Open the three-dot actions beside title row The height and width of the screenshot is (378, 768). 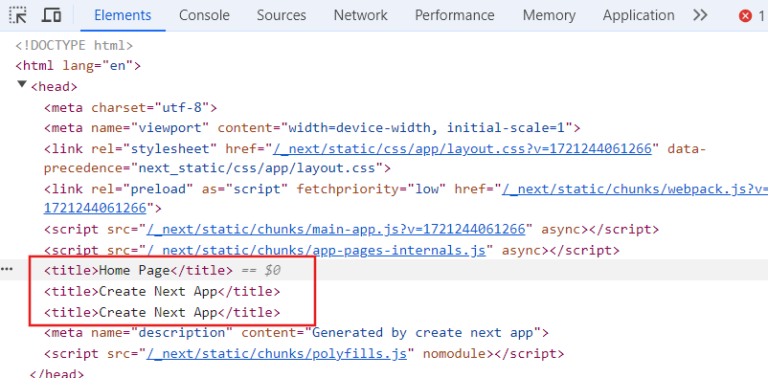pyautogui.click(x=7, y=270)
